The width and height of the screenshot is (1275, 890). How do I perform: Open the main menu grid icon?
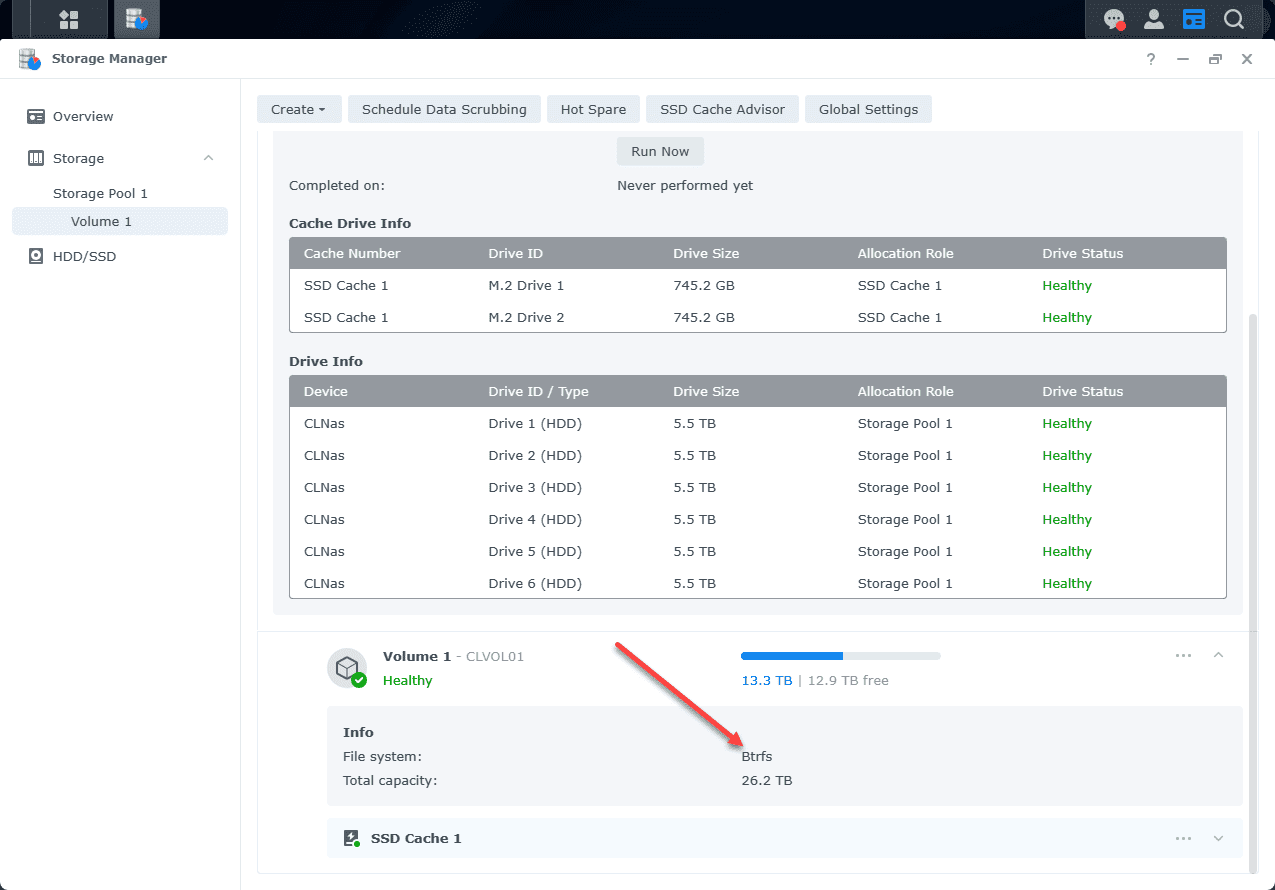(68, 19)
